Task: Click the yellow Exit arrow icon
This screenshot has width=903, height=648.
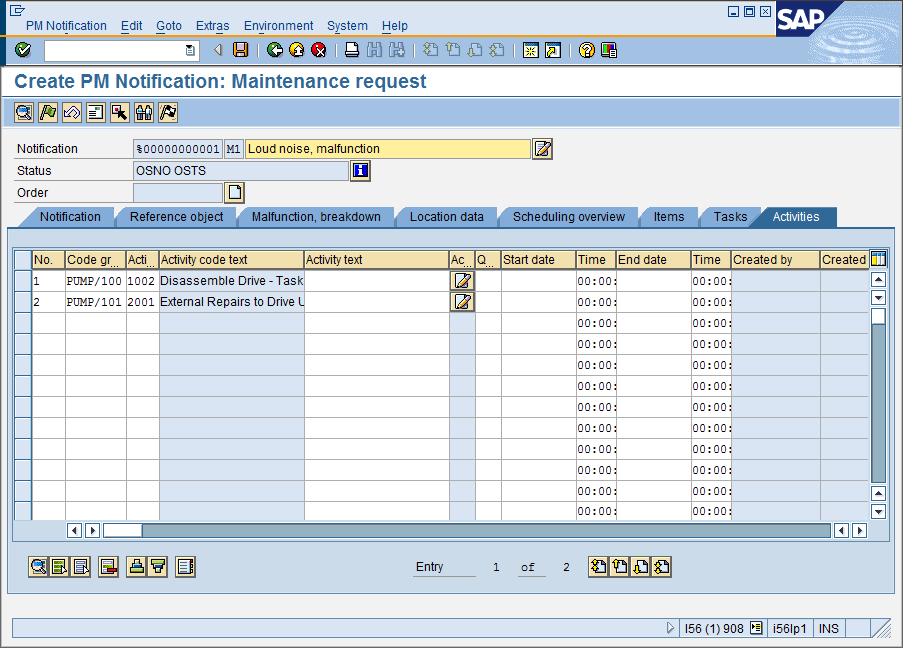Action: tap(297, 50)
